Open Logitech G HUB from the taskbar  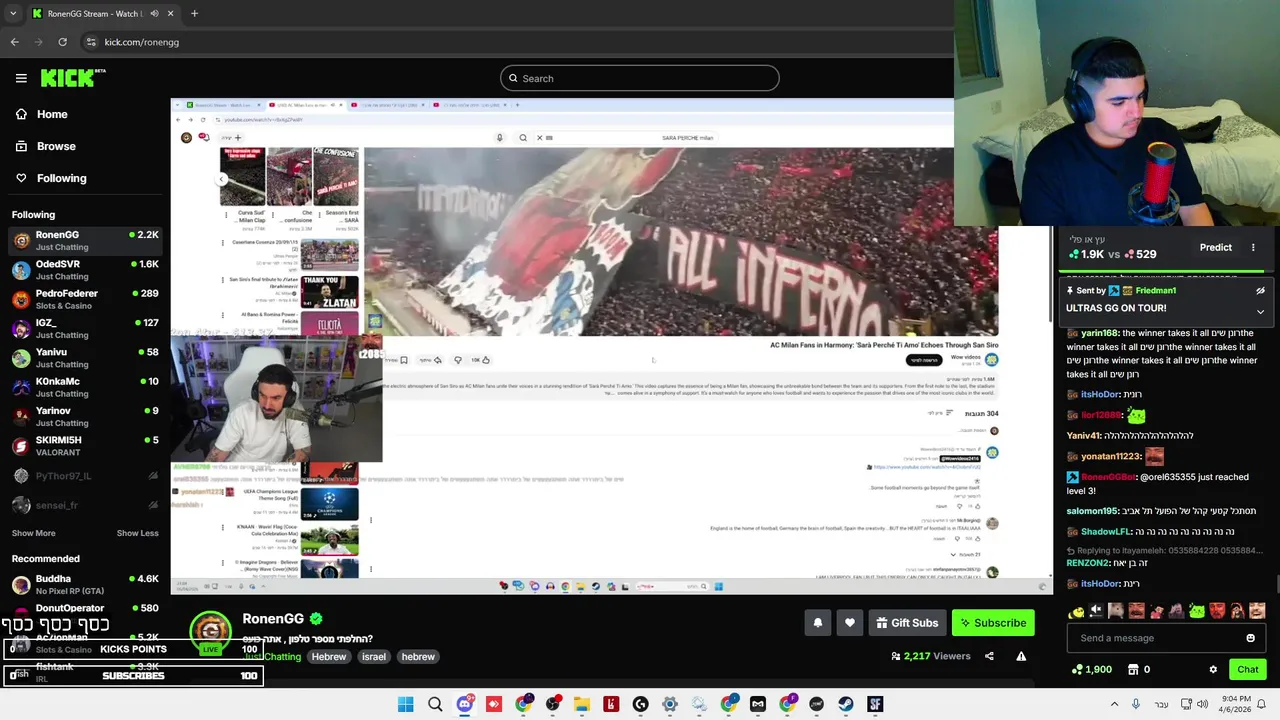[x=640, y=704]
